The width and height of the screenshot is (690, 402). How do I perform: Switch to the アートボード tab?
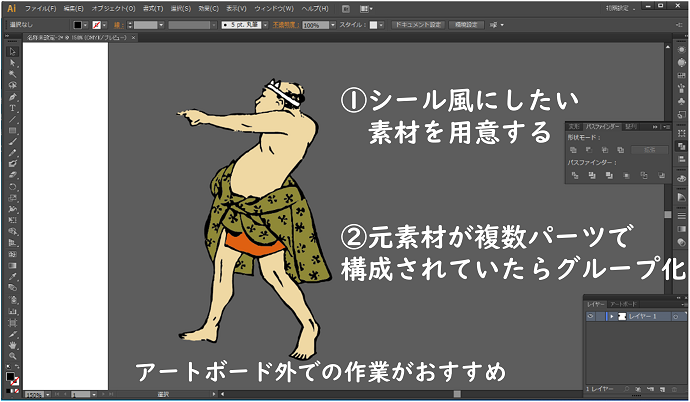click(x=623, y=304)
